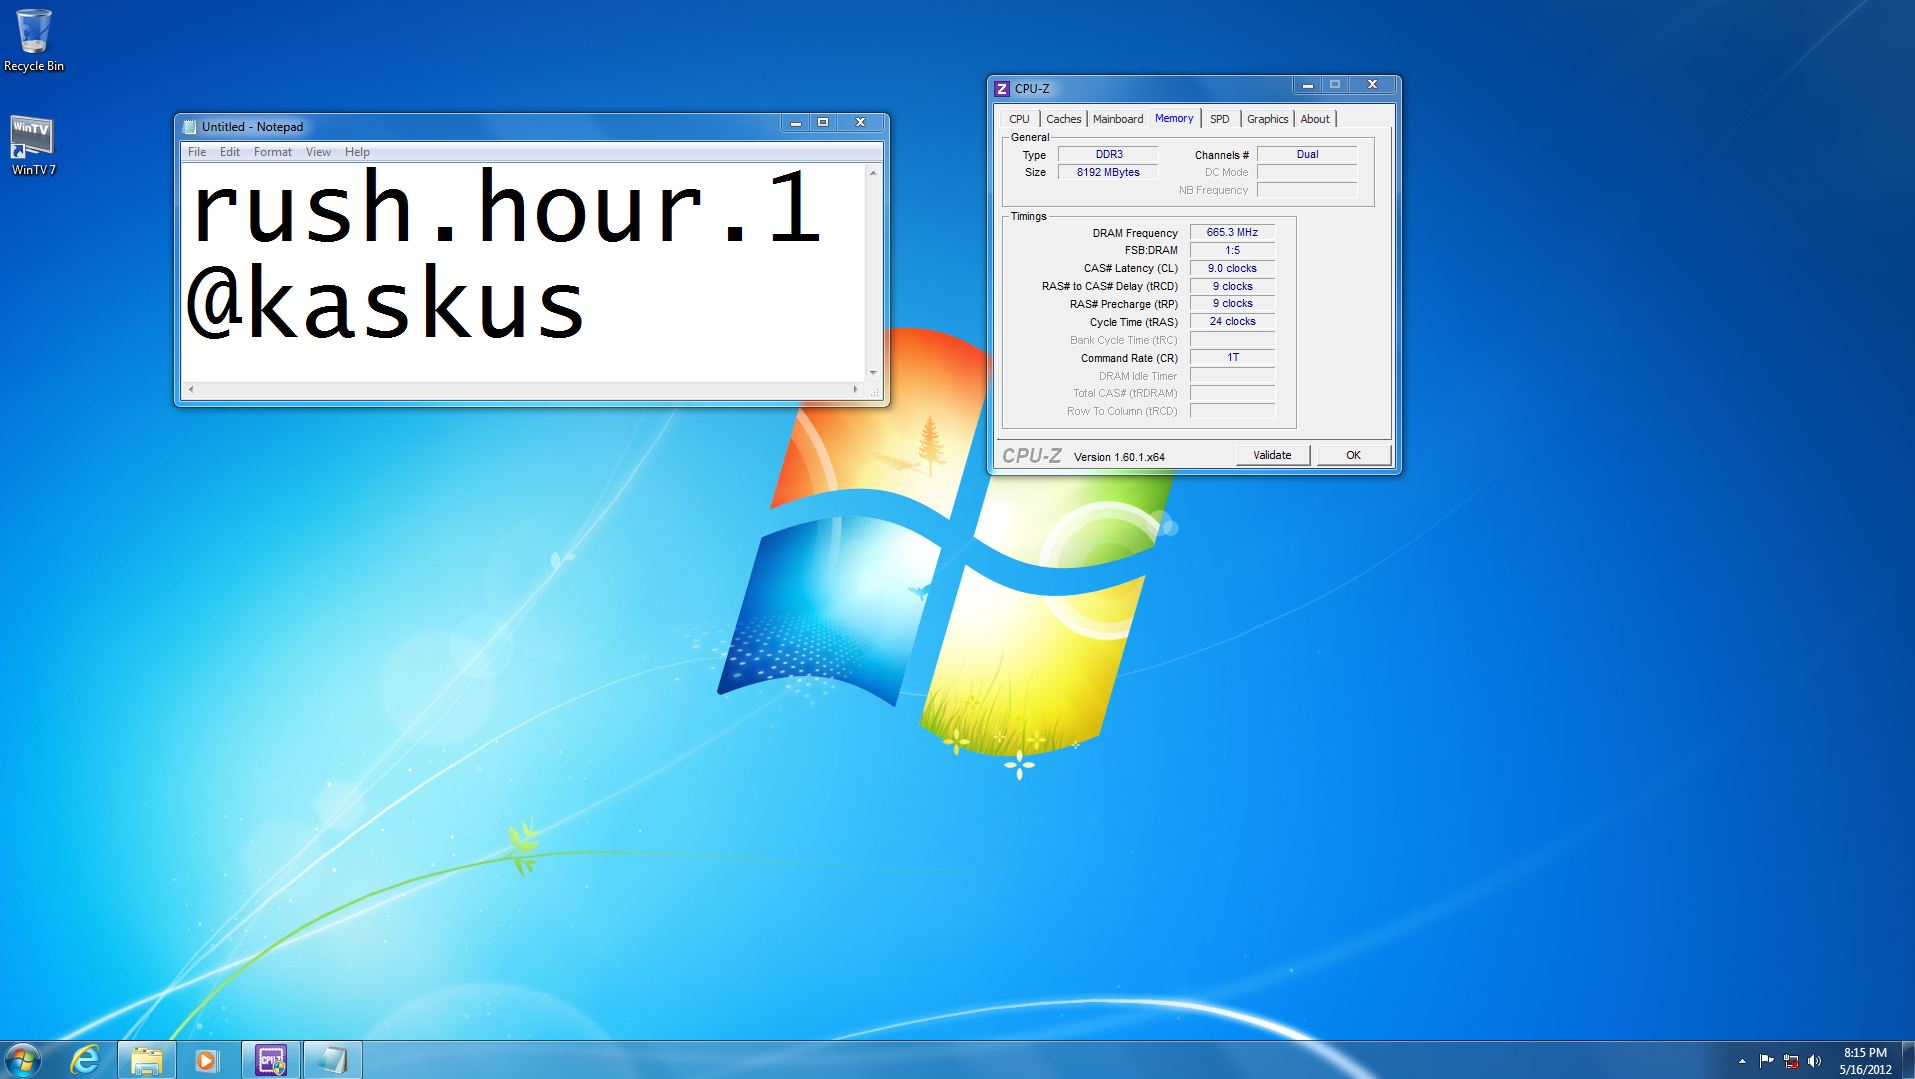Click the 9.0 clocks CAS latency value

click(1232, 268)
